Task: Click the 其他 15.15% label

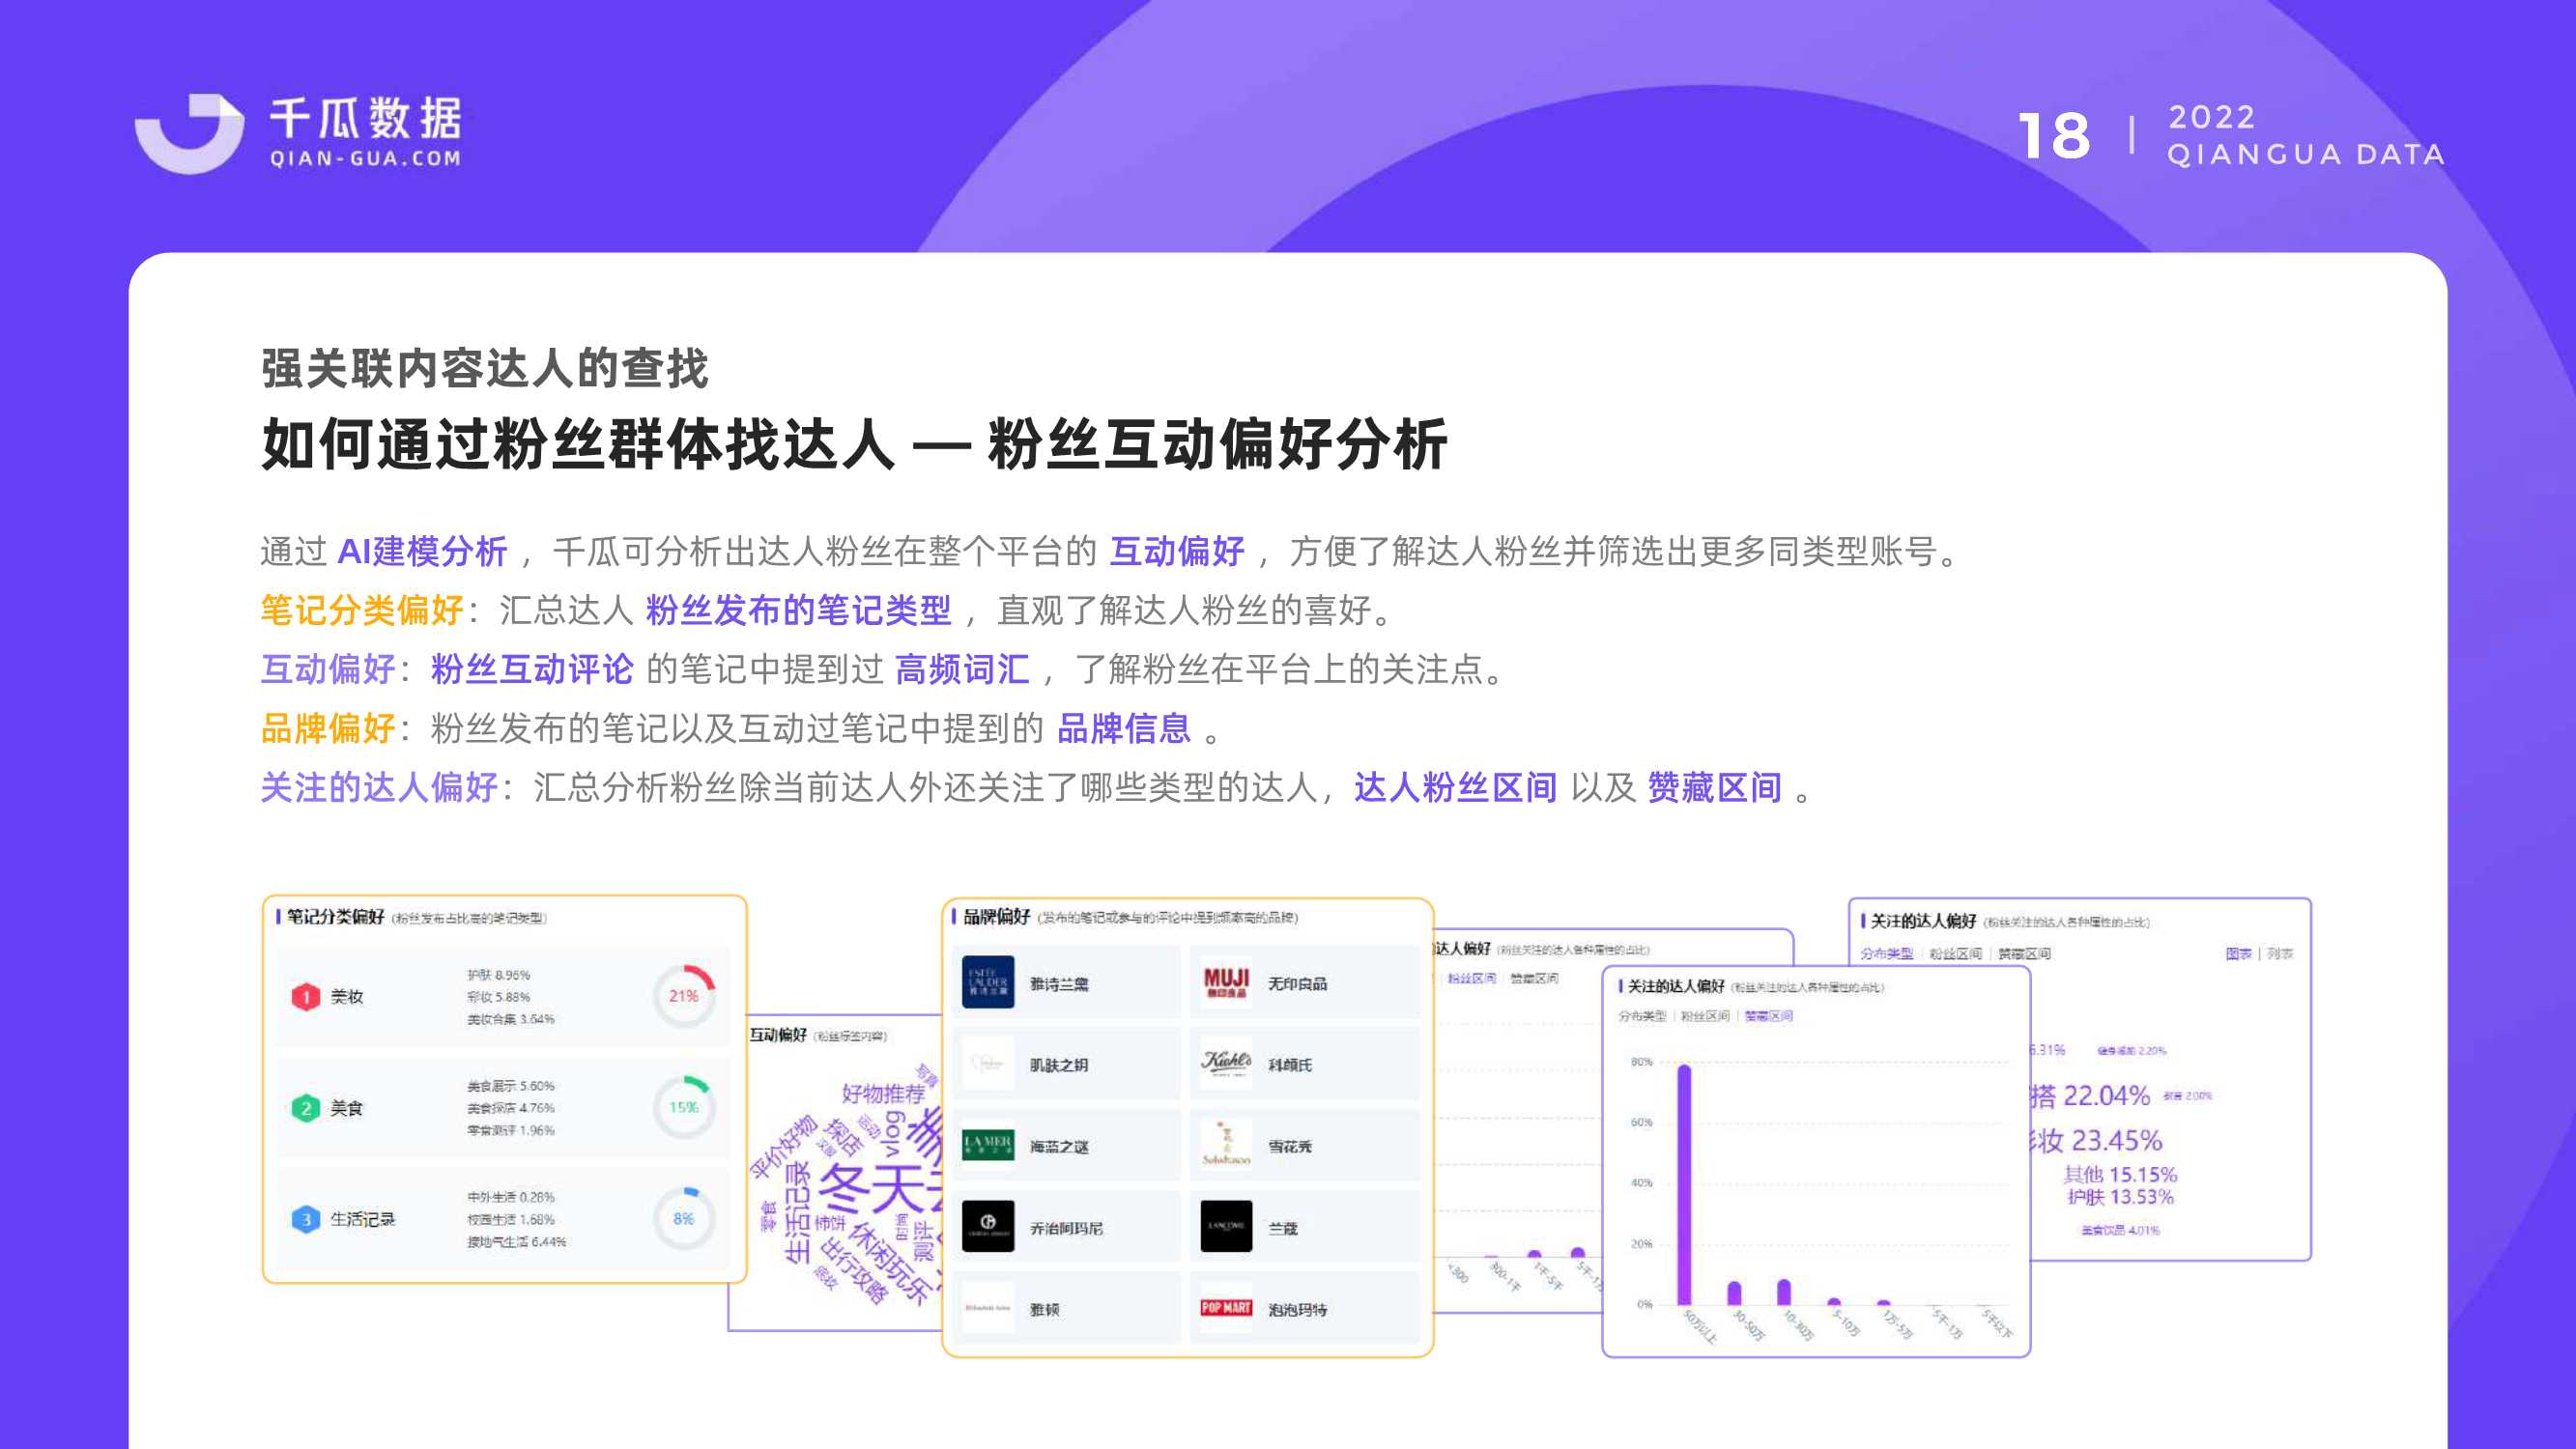Action: point(2120,1175)
